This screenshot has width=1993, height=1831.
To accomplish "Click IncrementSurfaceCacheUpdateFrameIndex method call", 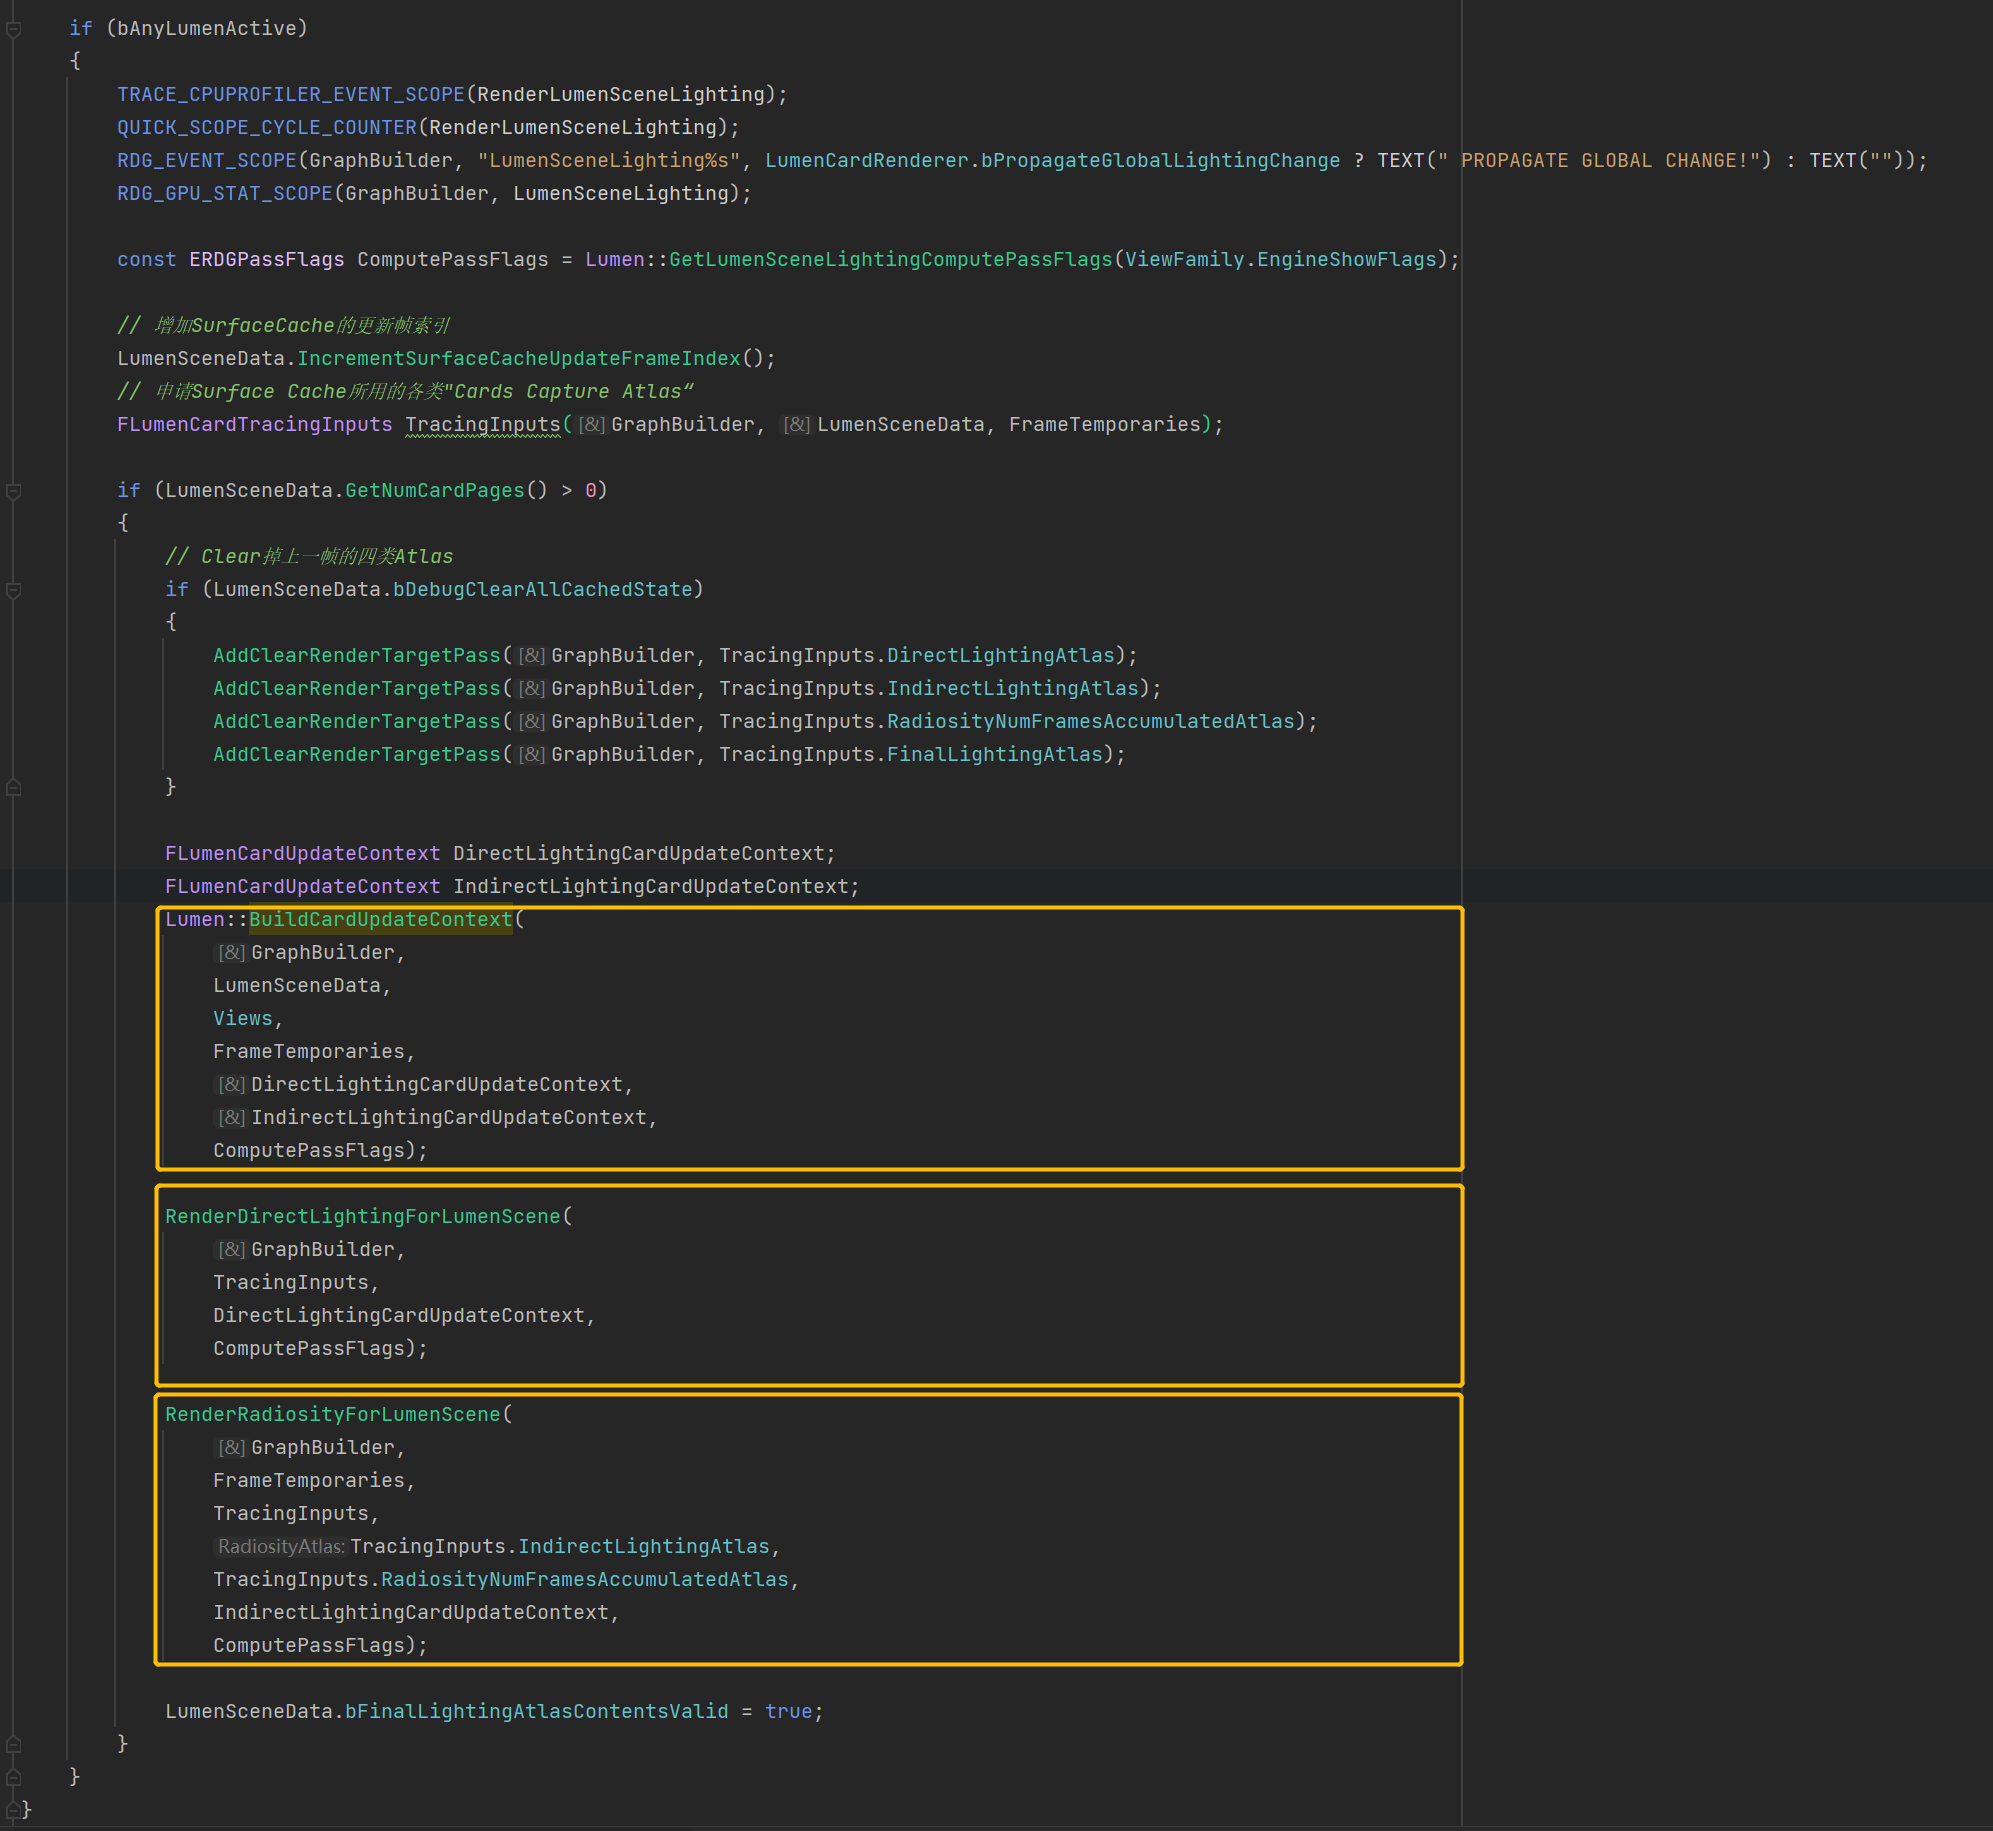I will (x=519, y=359).
